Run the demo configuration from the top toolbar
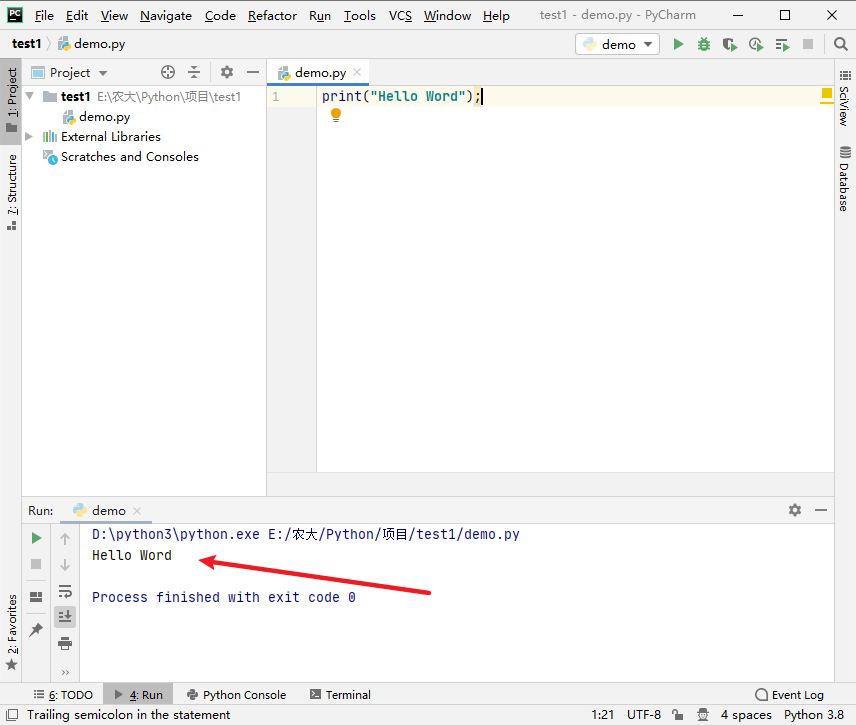The image size is (856, 725). tap(679, 44)
